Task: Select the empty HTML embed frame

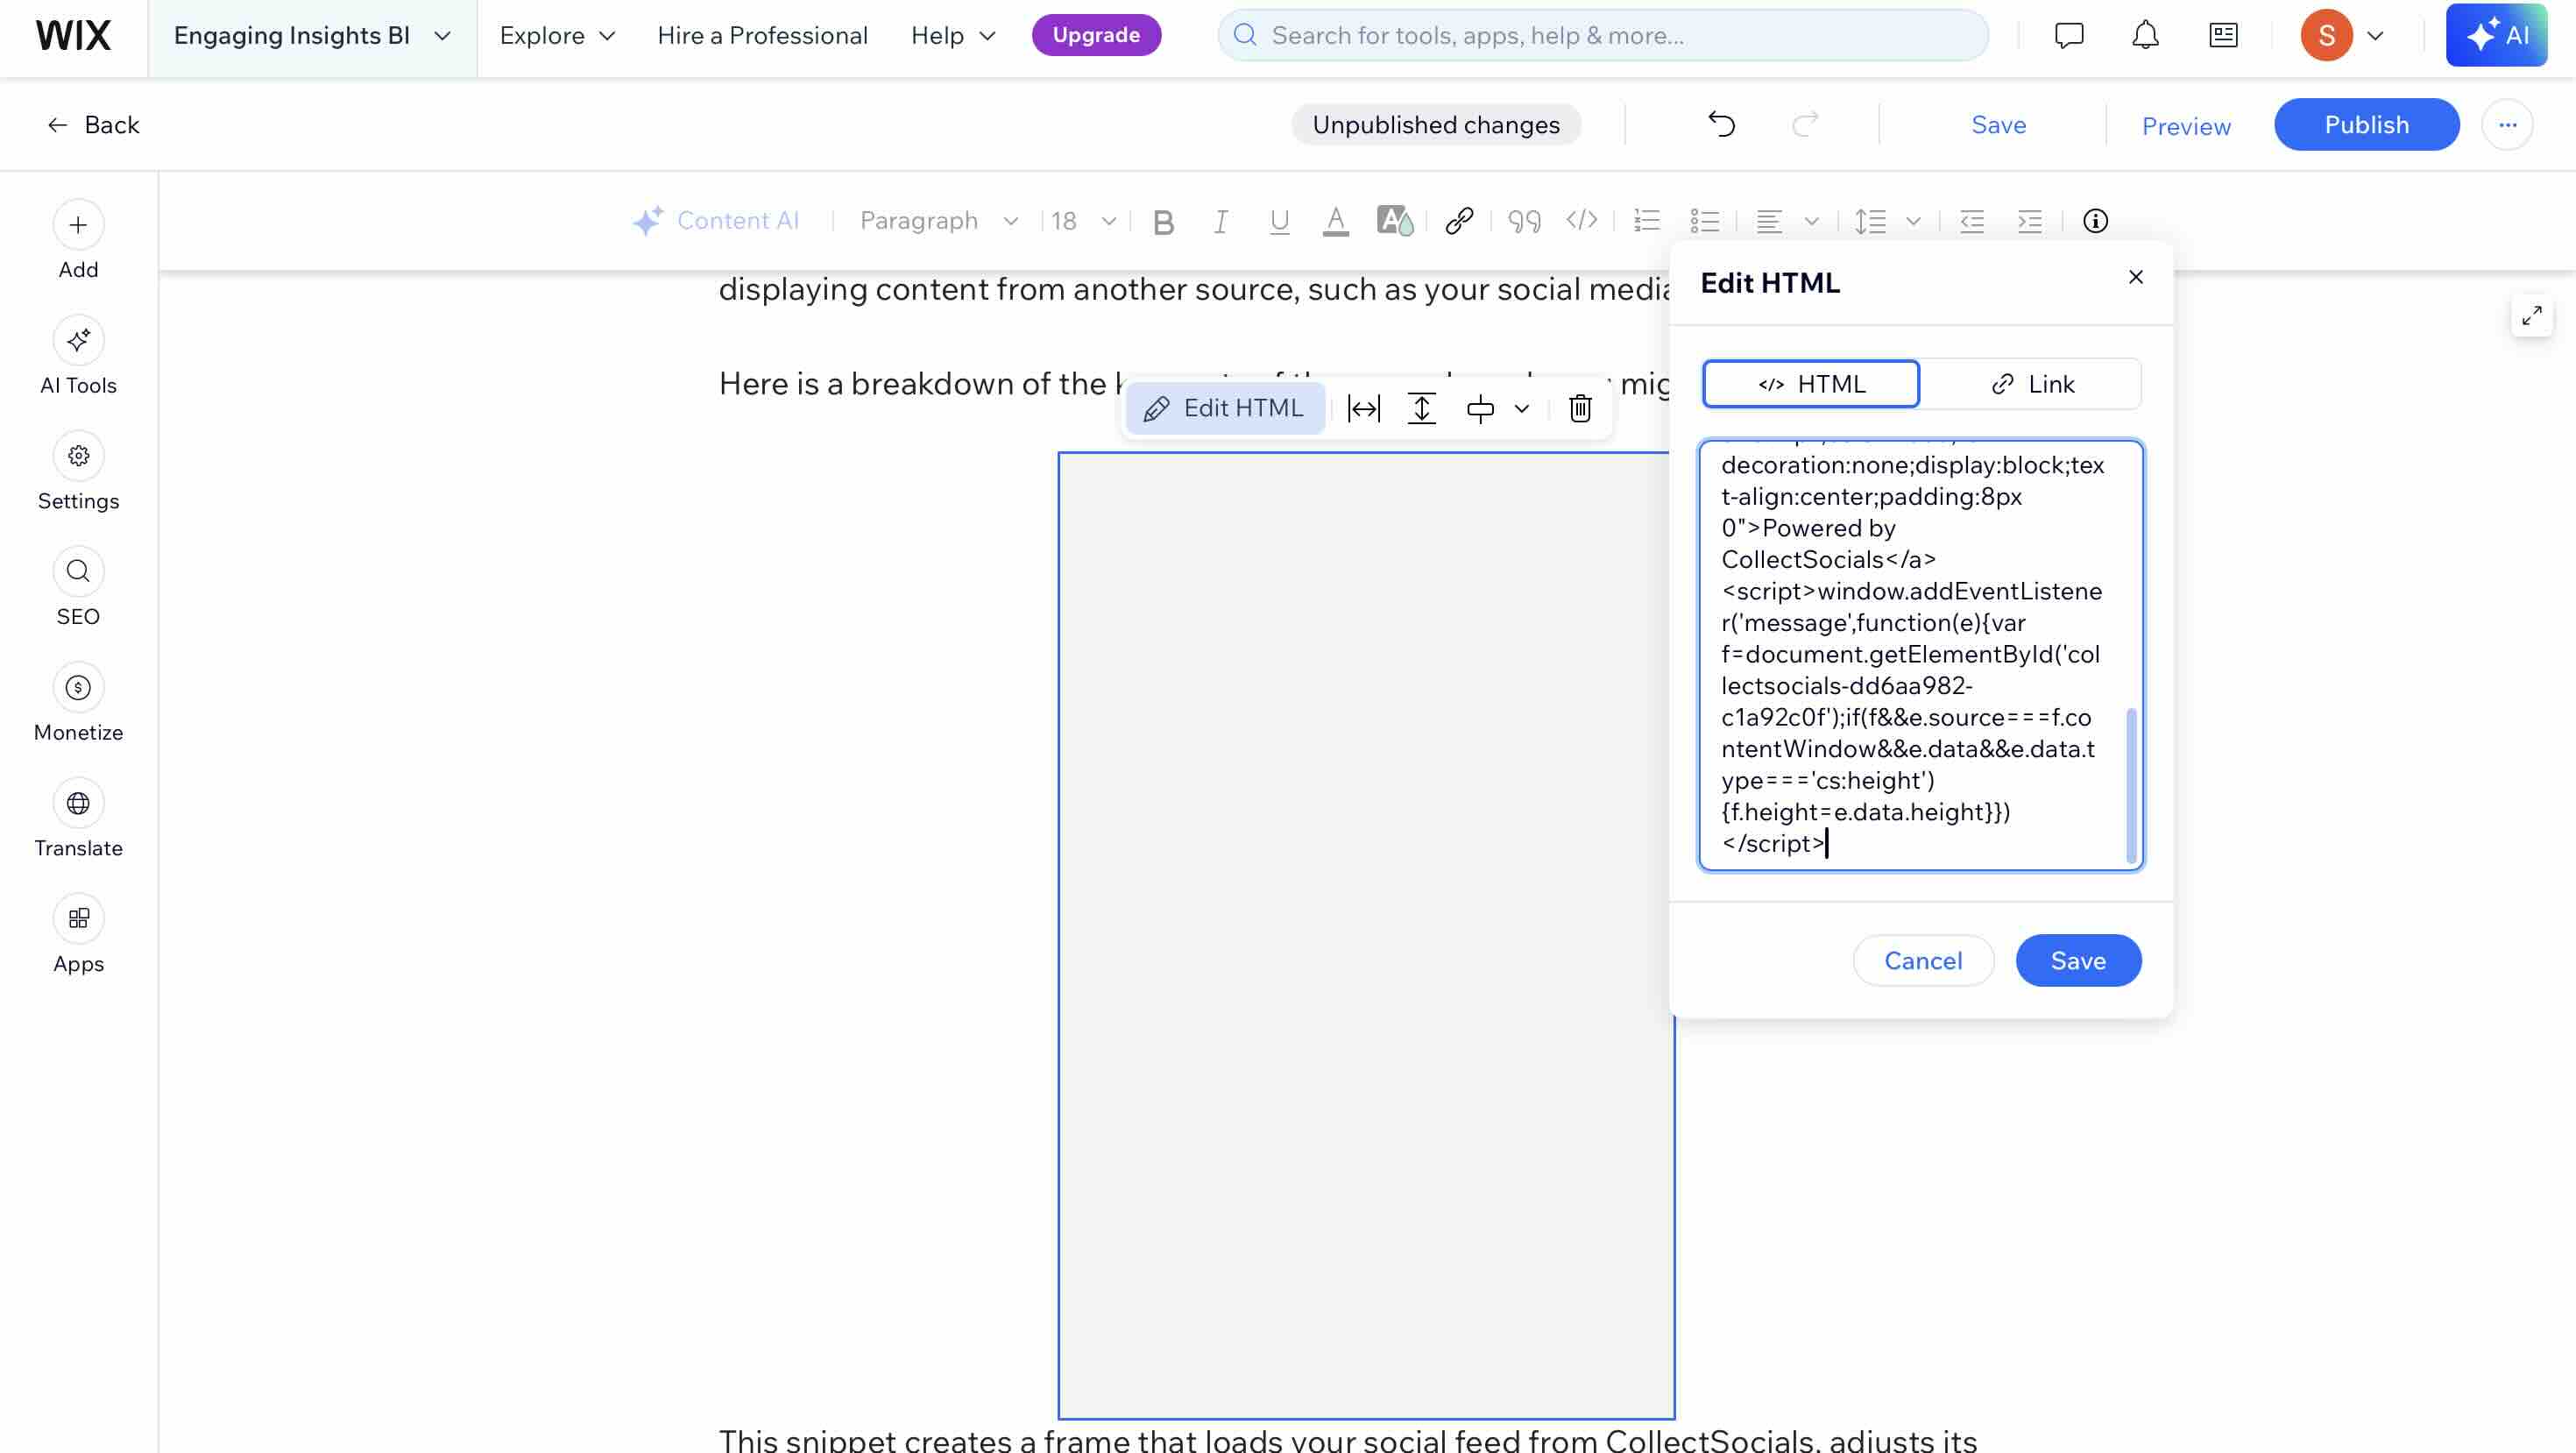Action: (1364, 935)
